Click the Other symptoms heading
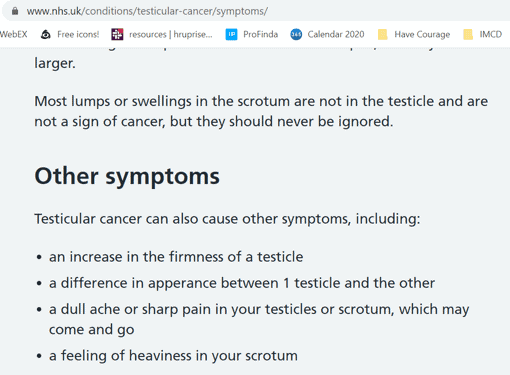 [x=127, y=176]
